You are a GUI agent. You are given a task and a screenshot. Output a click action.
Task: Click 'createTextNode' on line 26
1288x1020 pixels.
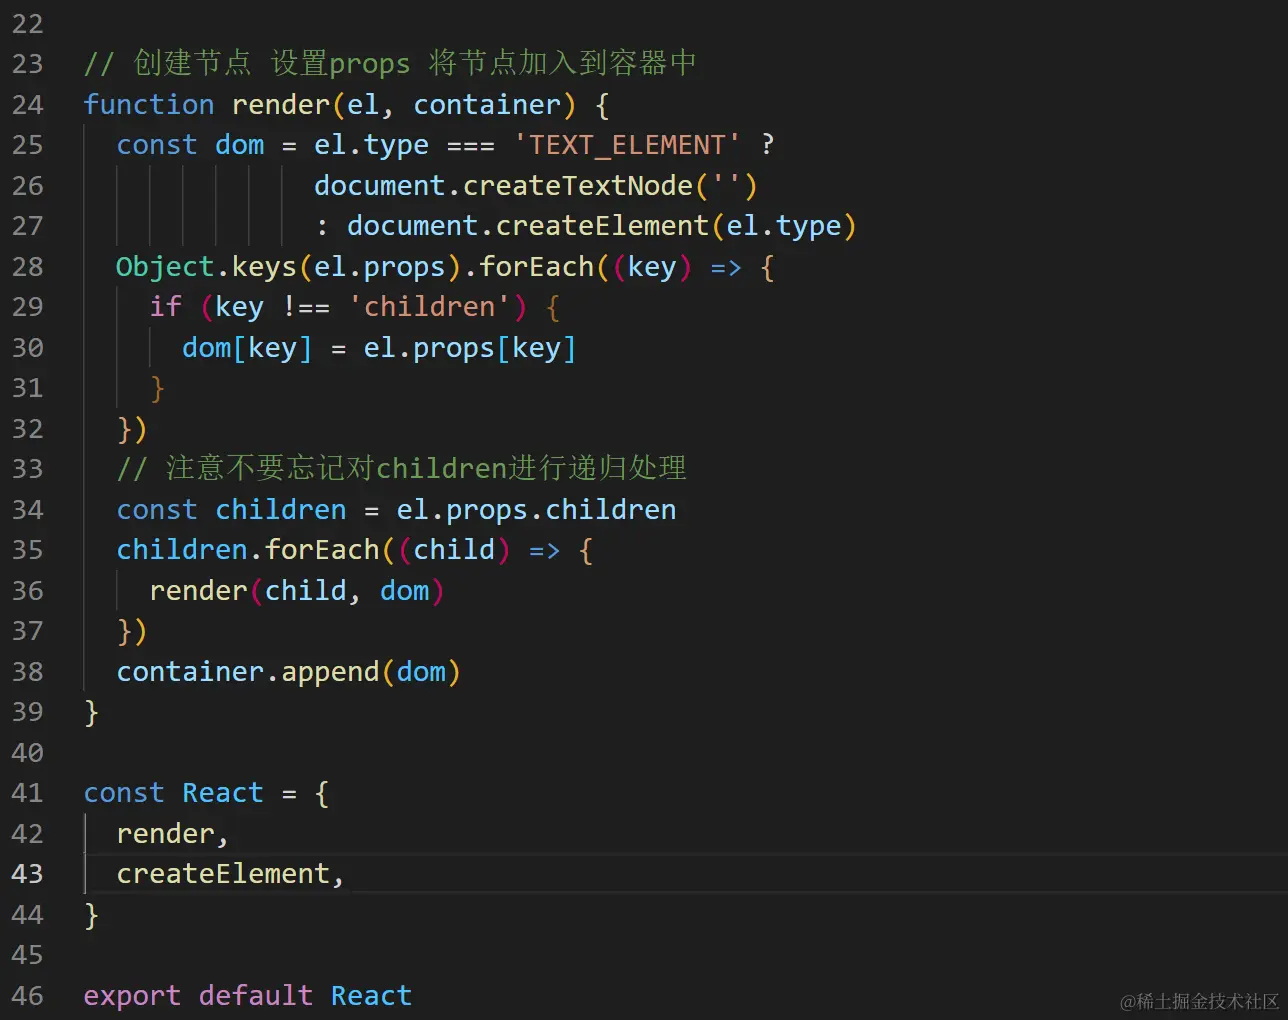click(x=578, y=186)
